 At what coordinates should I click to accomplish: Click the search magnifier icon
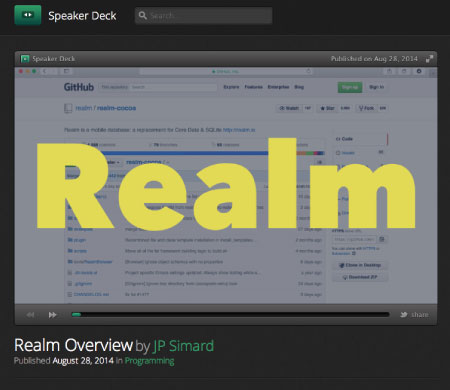pyautogui.click(x=143, y=15)
